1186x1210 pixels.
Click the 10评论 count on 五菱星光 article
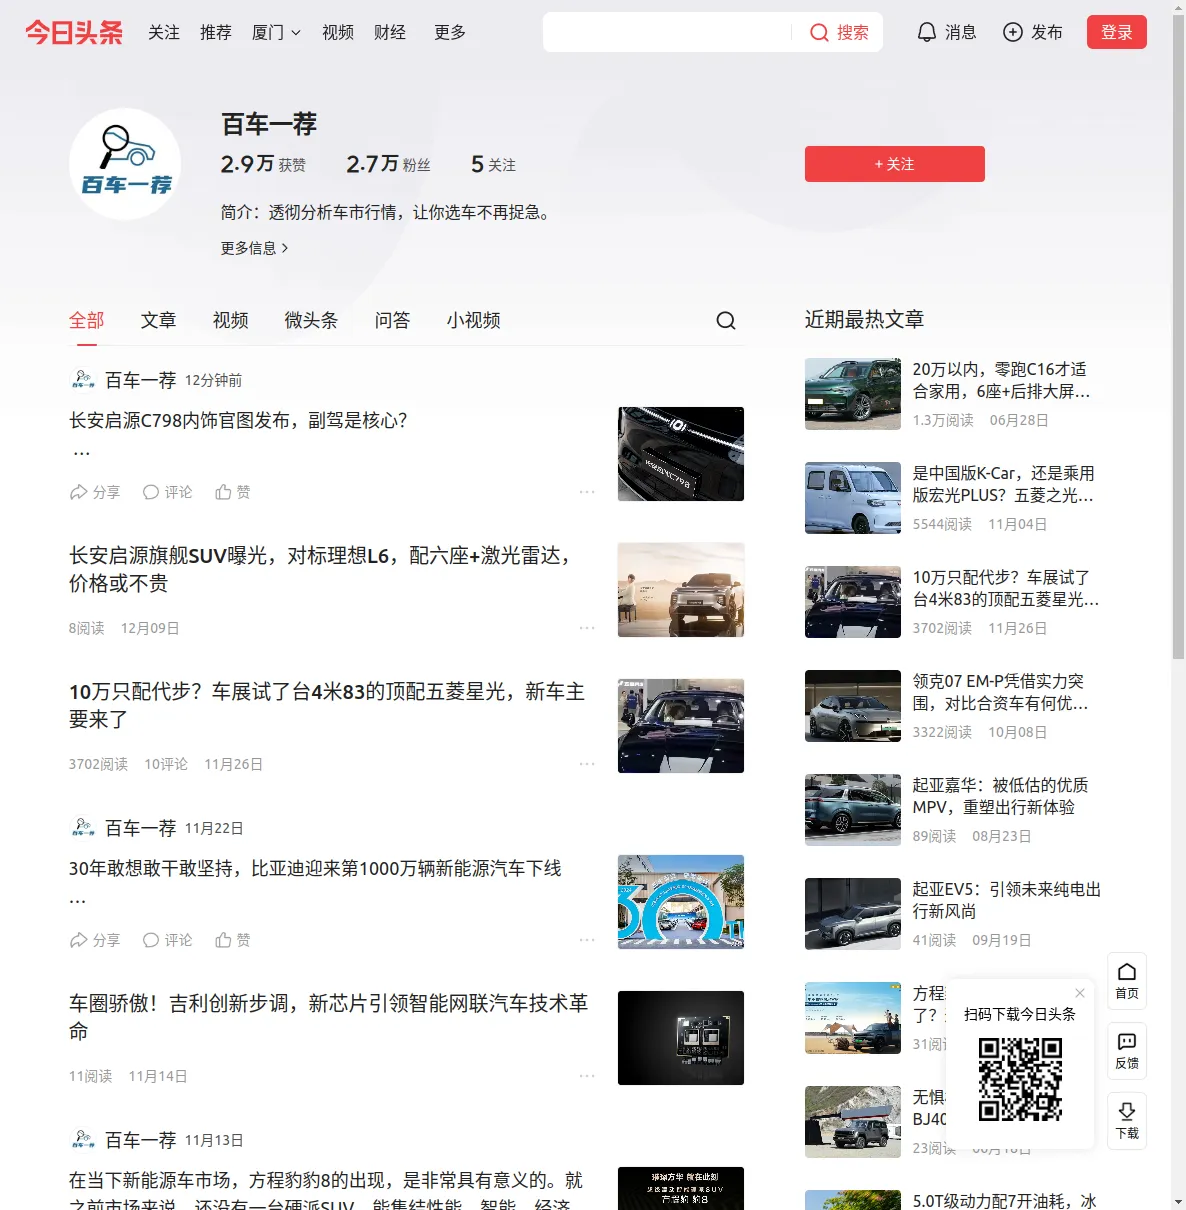(166, 764)
